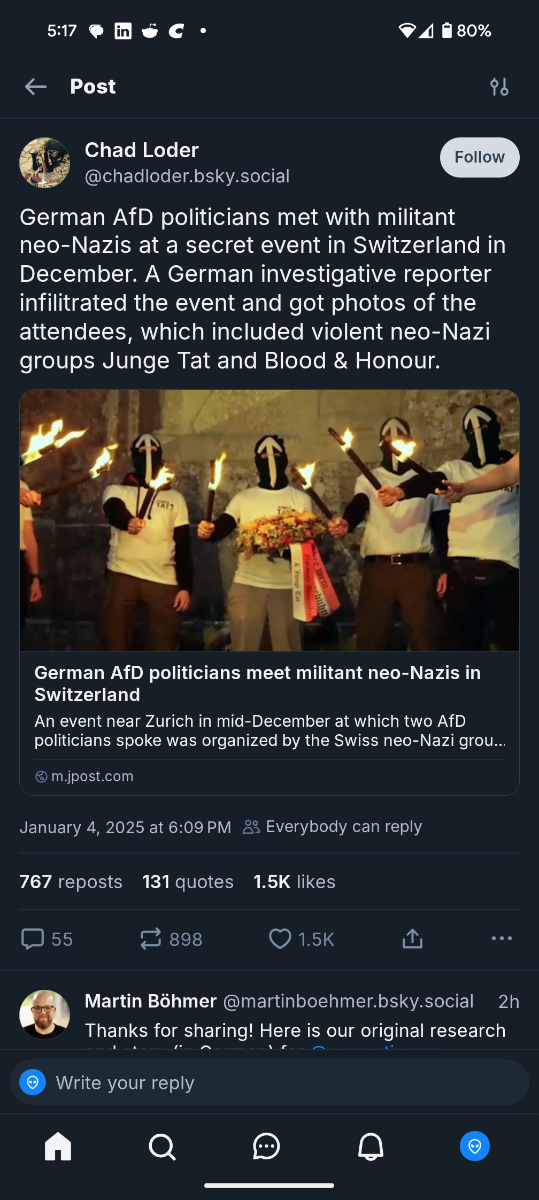
Task: Open Chad Loder's profile avatar
Action: tap(45, 163)
